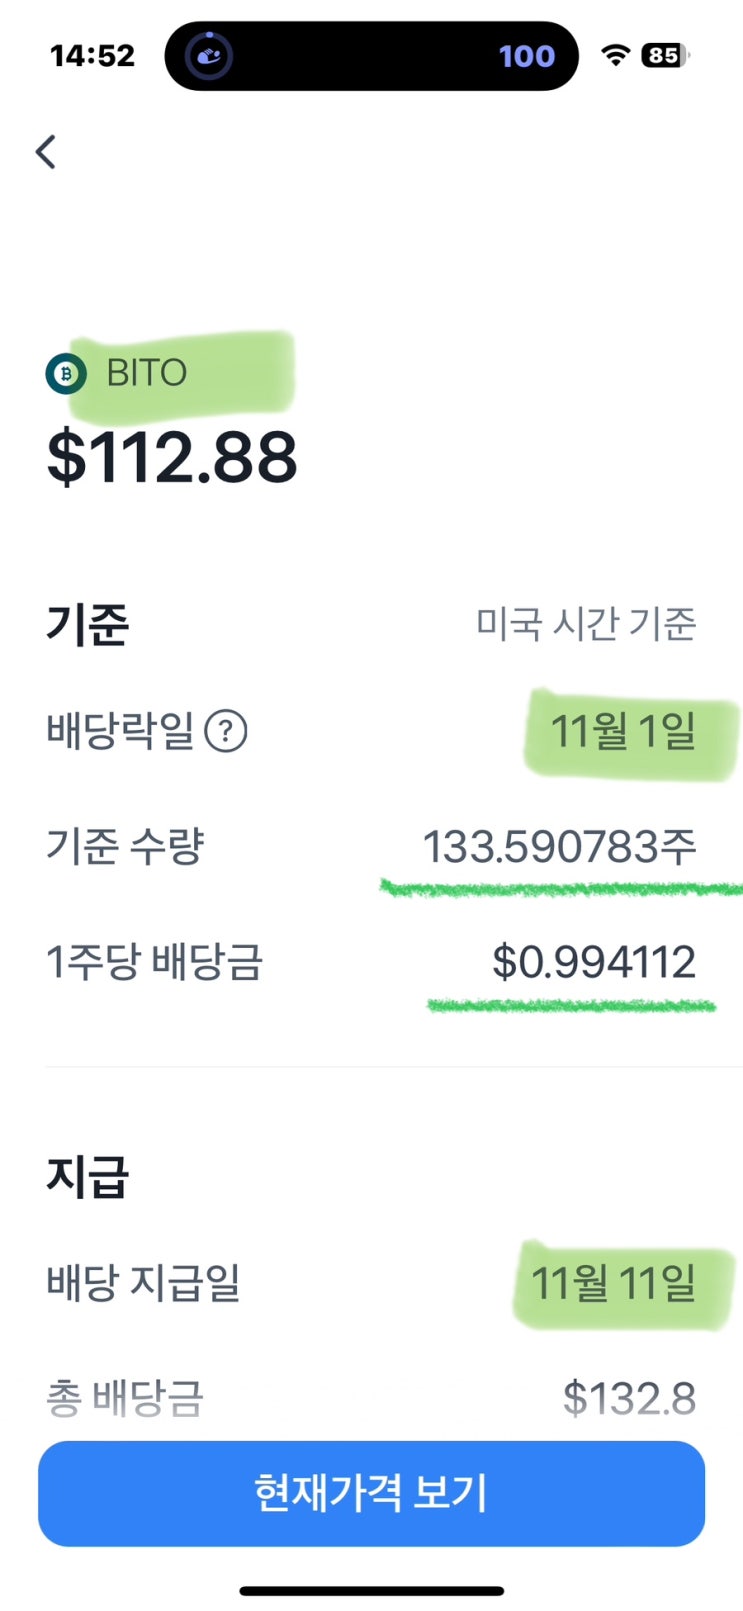This screenshot has height=1611, width=743.
Task: Tap the $112.88 dividend amount
Action: [x=172, y=458]
